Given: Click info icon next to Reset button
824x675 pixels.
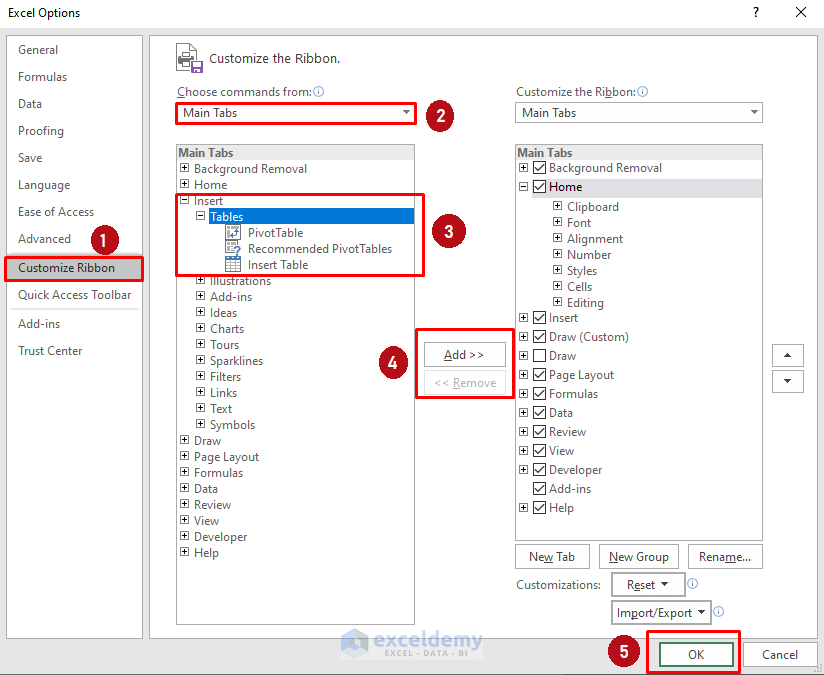Looking at the screenshot, I should pos(693,584).
